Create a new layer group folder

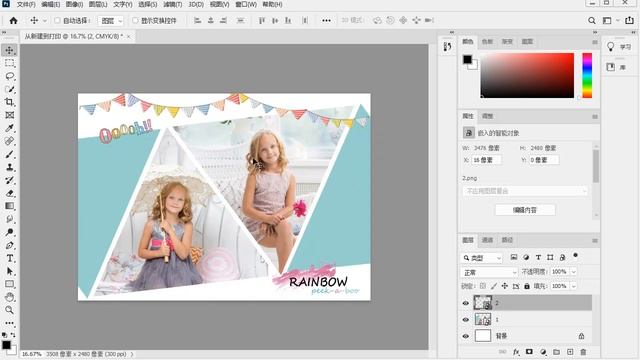coord(556,352)
